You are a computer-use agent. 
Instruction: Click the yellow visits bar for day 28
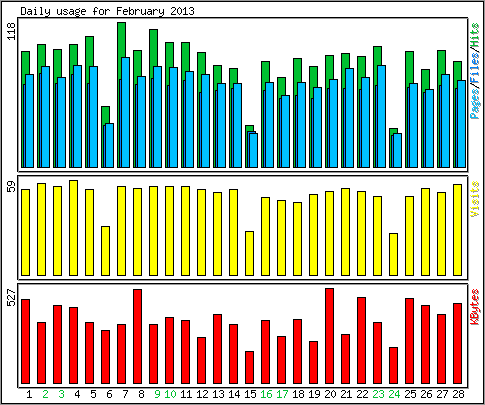457,230
